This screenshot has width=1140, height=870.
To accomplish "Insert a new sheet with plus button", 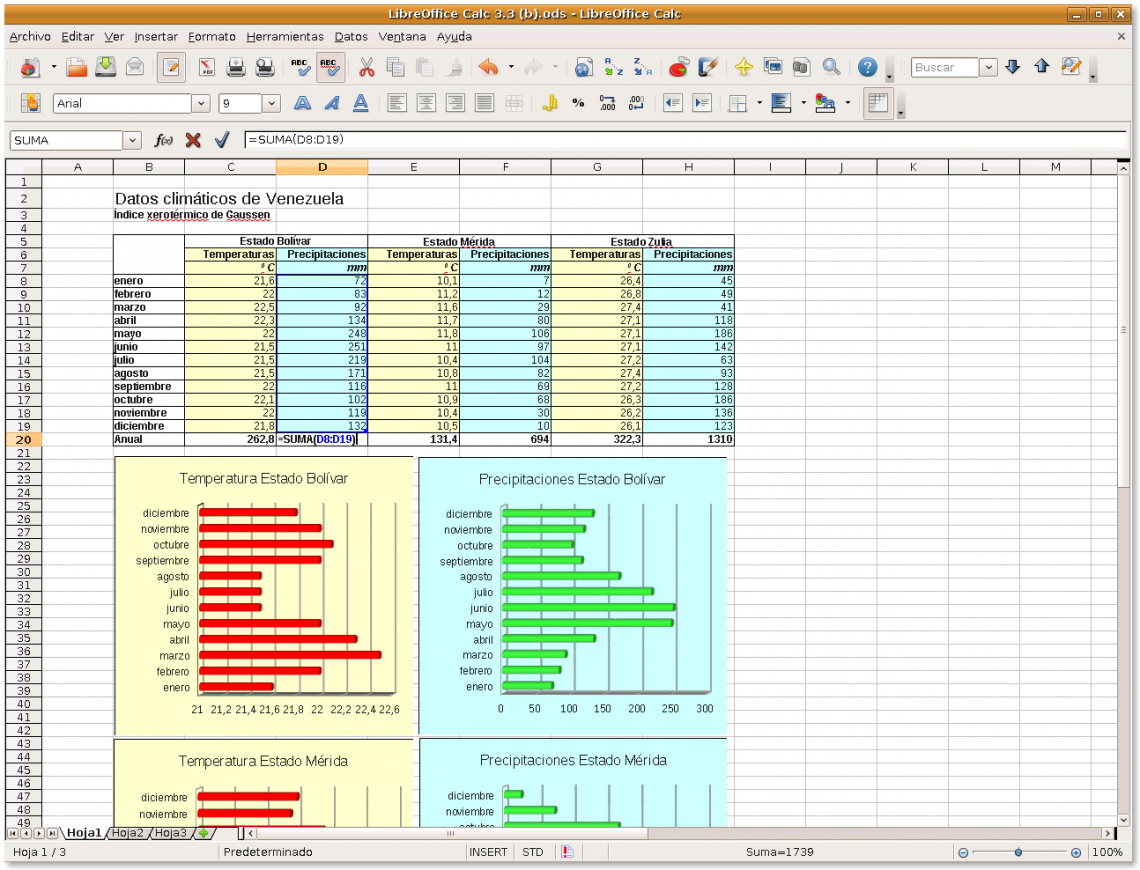I will [202, 832].
